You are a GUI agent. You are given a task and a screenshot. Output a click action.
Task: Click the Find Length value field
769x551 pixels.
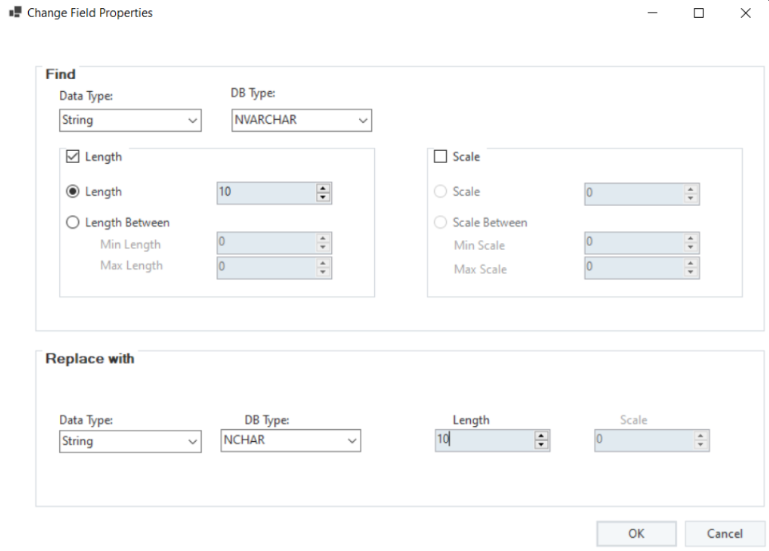(x=265, y=192)
